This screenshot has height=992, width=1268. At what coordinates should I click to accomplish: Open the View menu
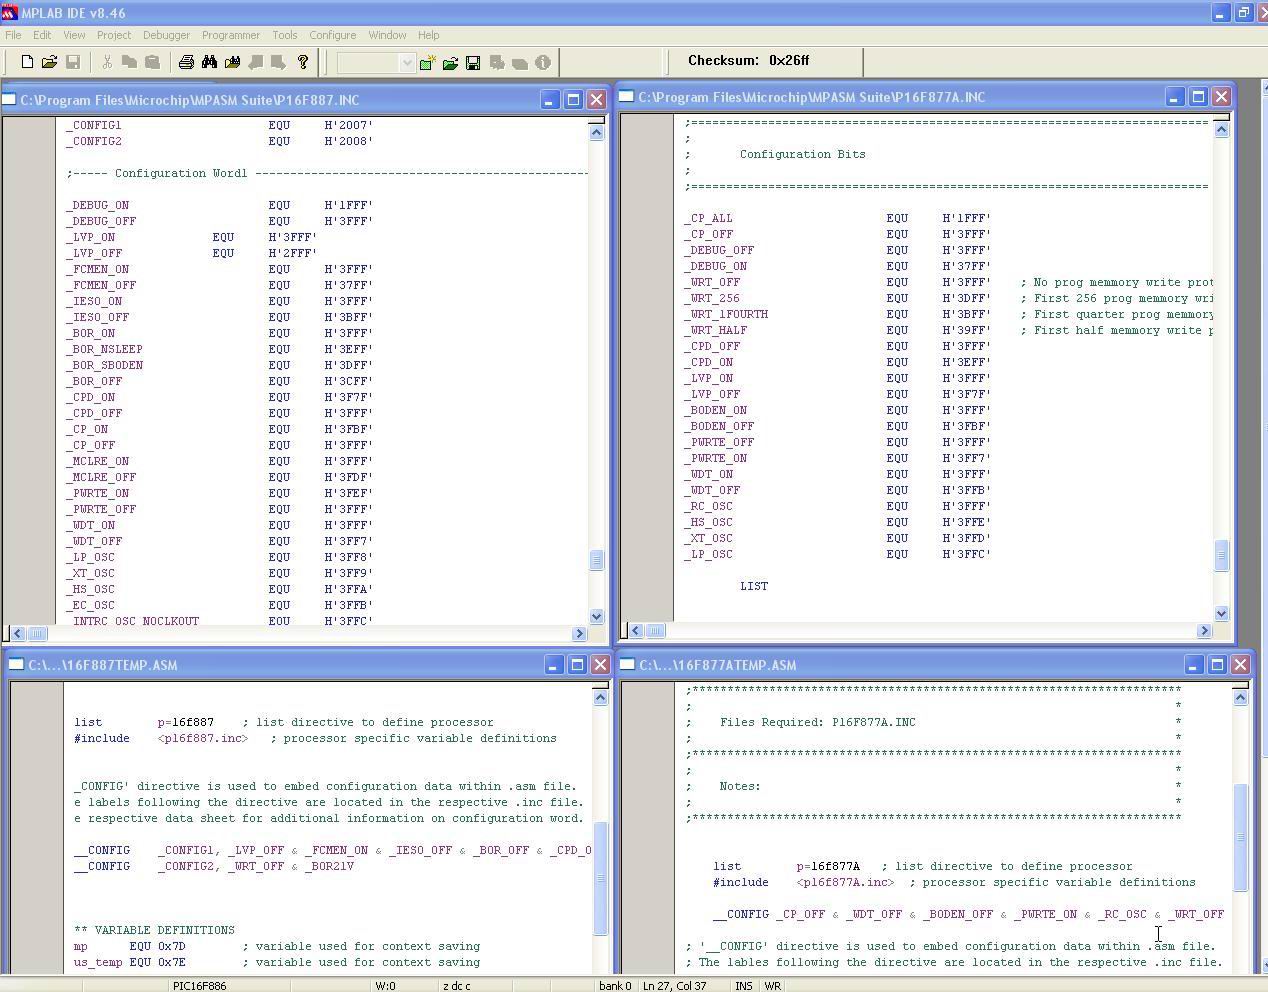pyautogui.click(x=74, y=35)
